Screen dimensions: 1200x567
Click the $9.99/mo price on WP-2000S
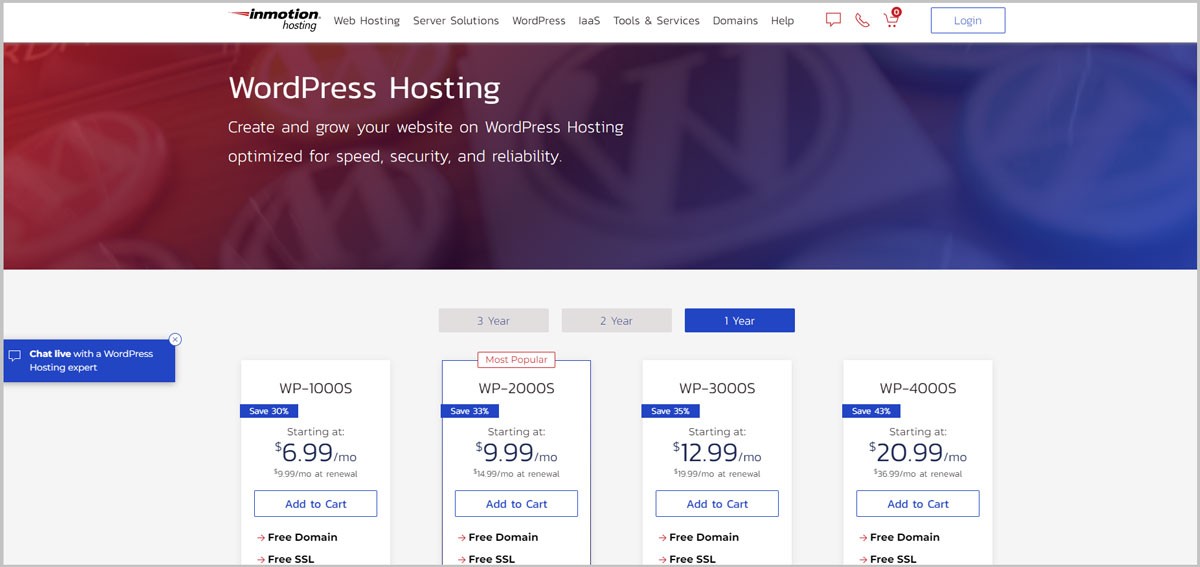click(x=516, y=453)
